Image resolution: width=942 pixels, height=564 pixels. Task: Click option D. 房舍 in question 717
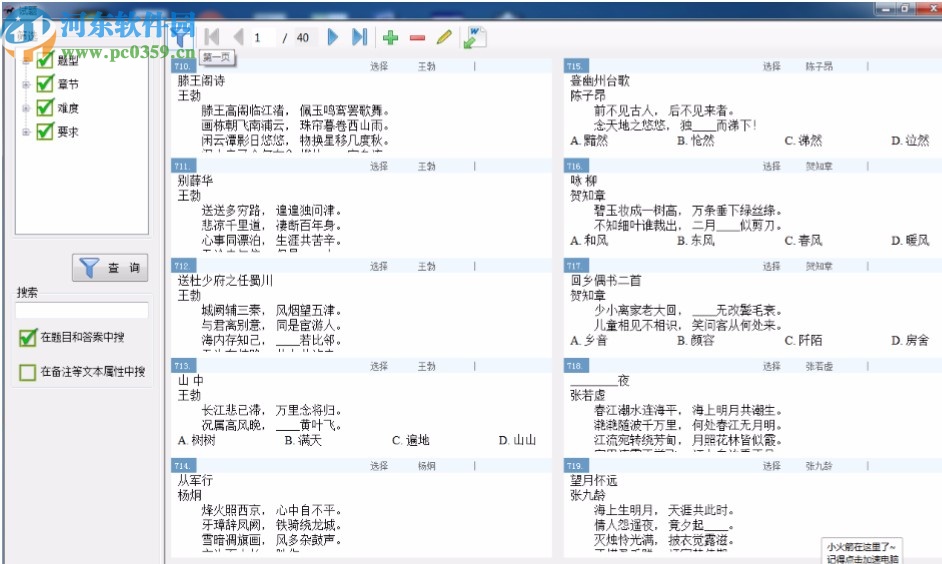pos(910,341)
